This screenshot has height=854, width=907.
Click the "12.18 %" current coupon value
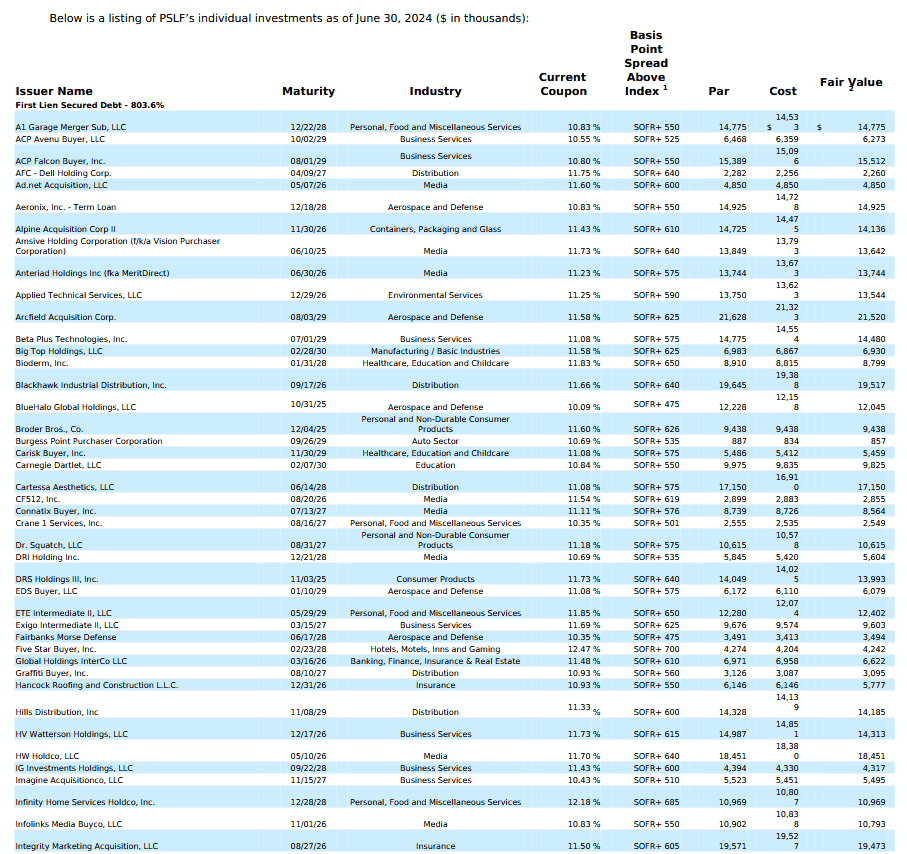pos(584,803)
